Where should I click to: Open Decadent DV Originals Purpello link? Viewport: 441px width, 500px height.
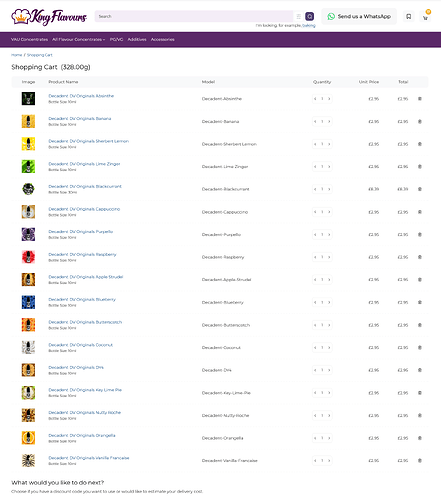[x=81, y=232]
